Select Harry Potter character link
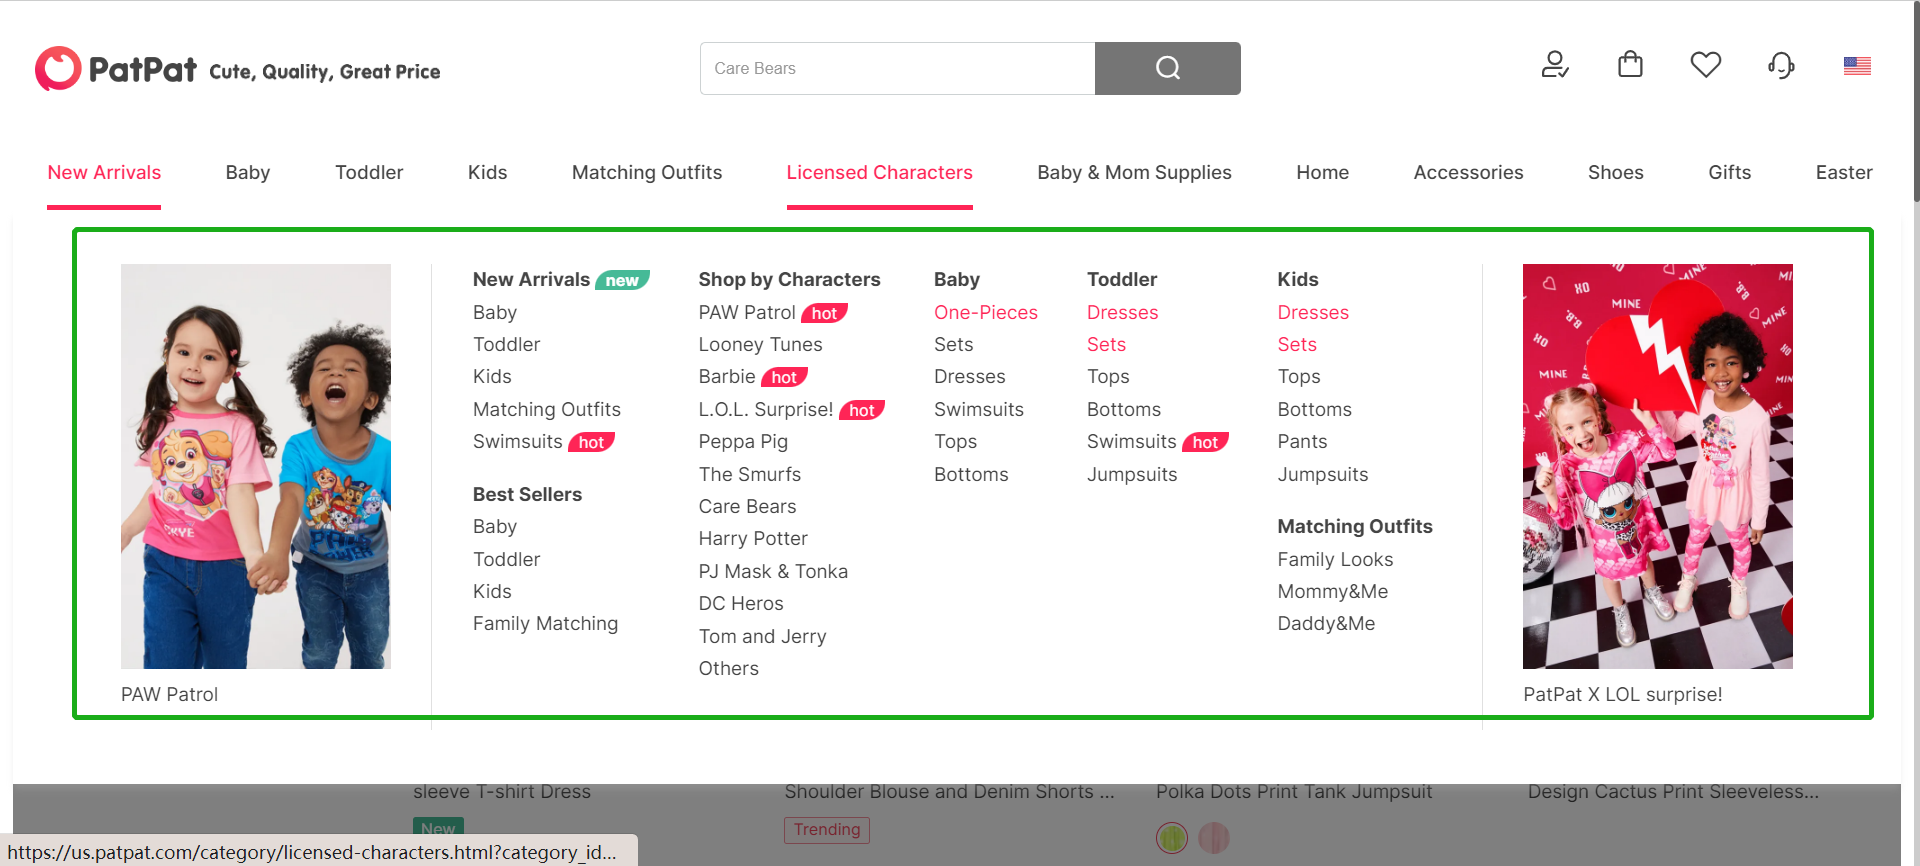 pos(753,538)
